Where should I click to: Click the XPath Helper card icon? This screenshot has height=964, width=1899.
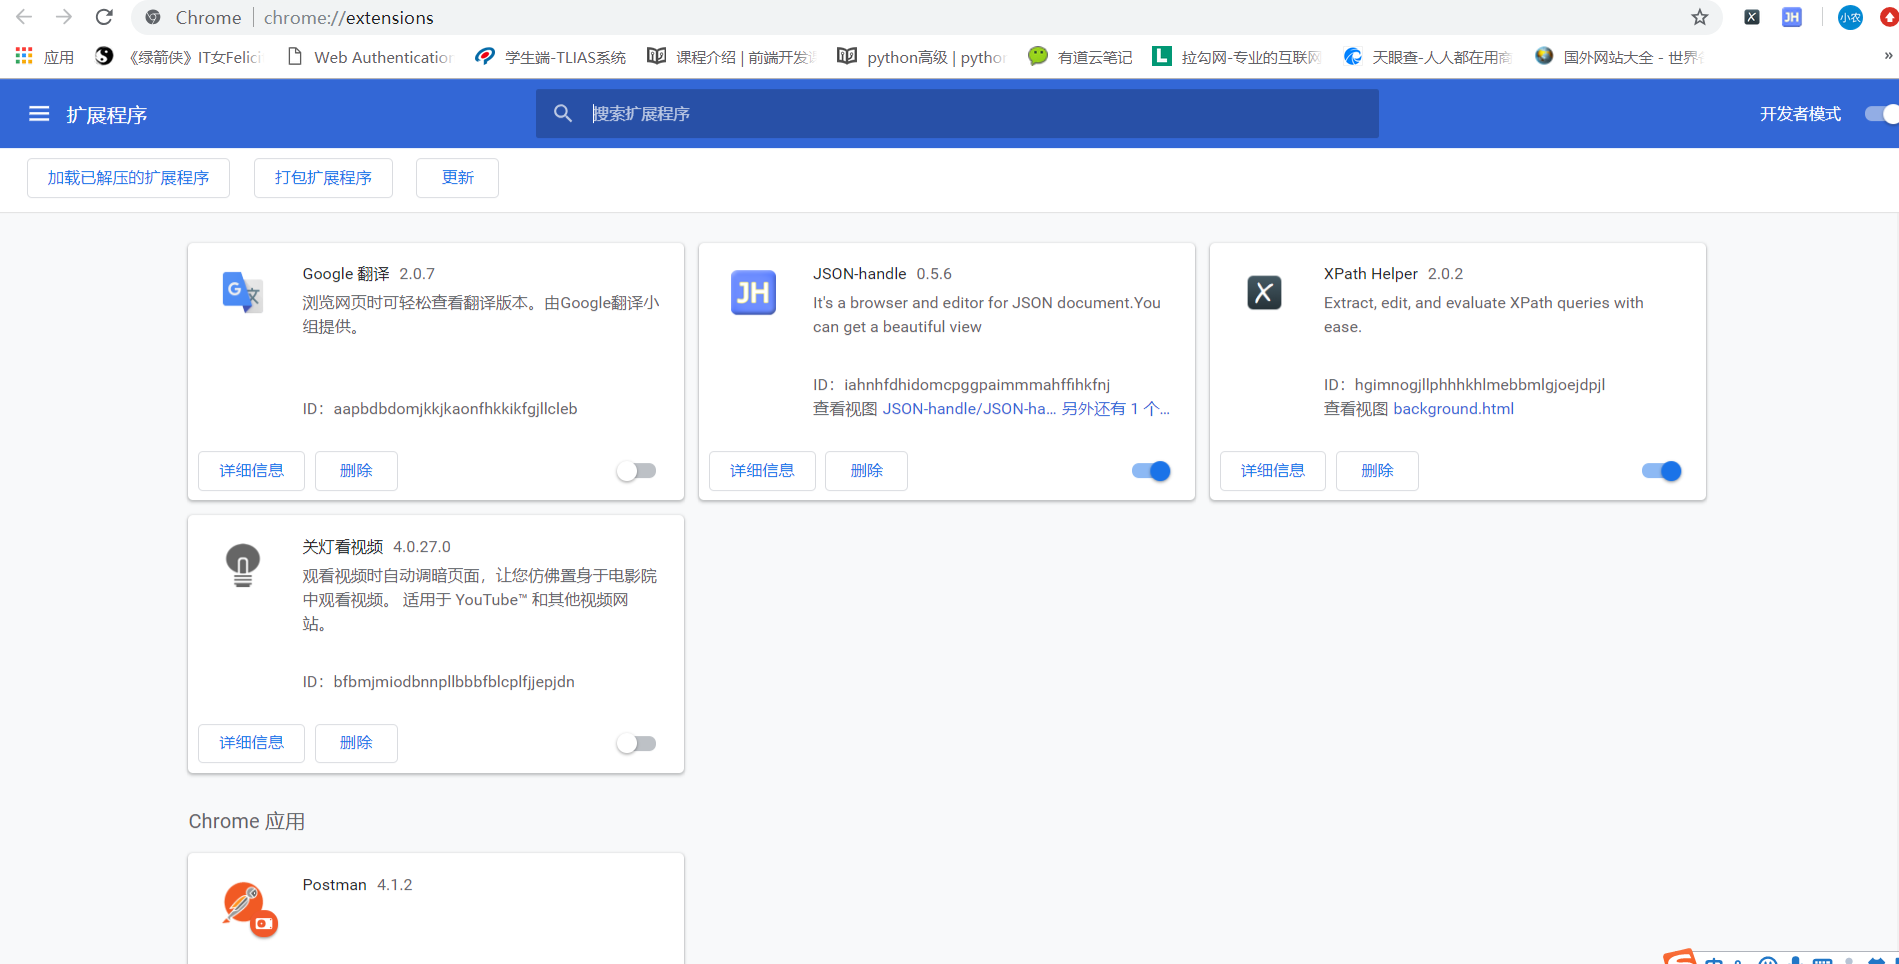(x=1264, y=292)
